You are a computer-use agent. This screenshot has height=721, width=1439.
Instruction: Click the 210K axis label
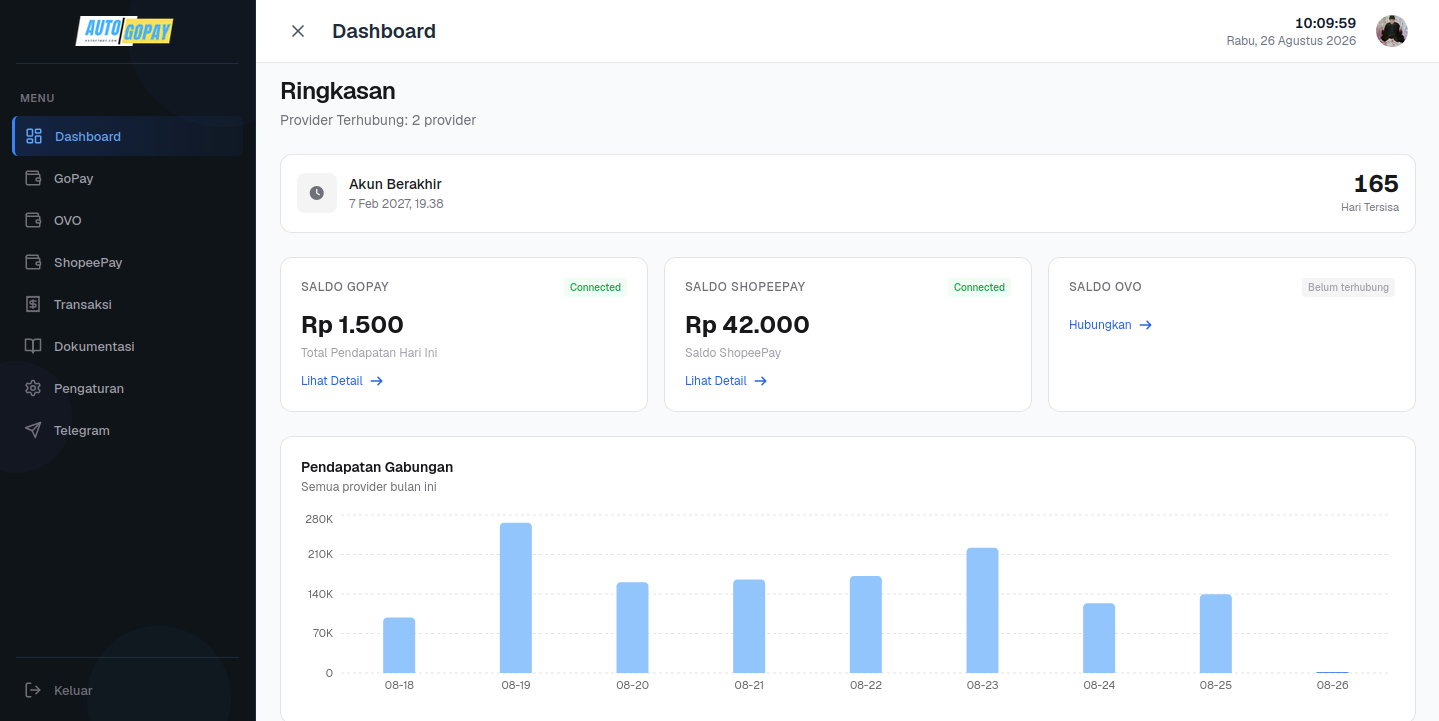(320, 554)
